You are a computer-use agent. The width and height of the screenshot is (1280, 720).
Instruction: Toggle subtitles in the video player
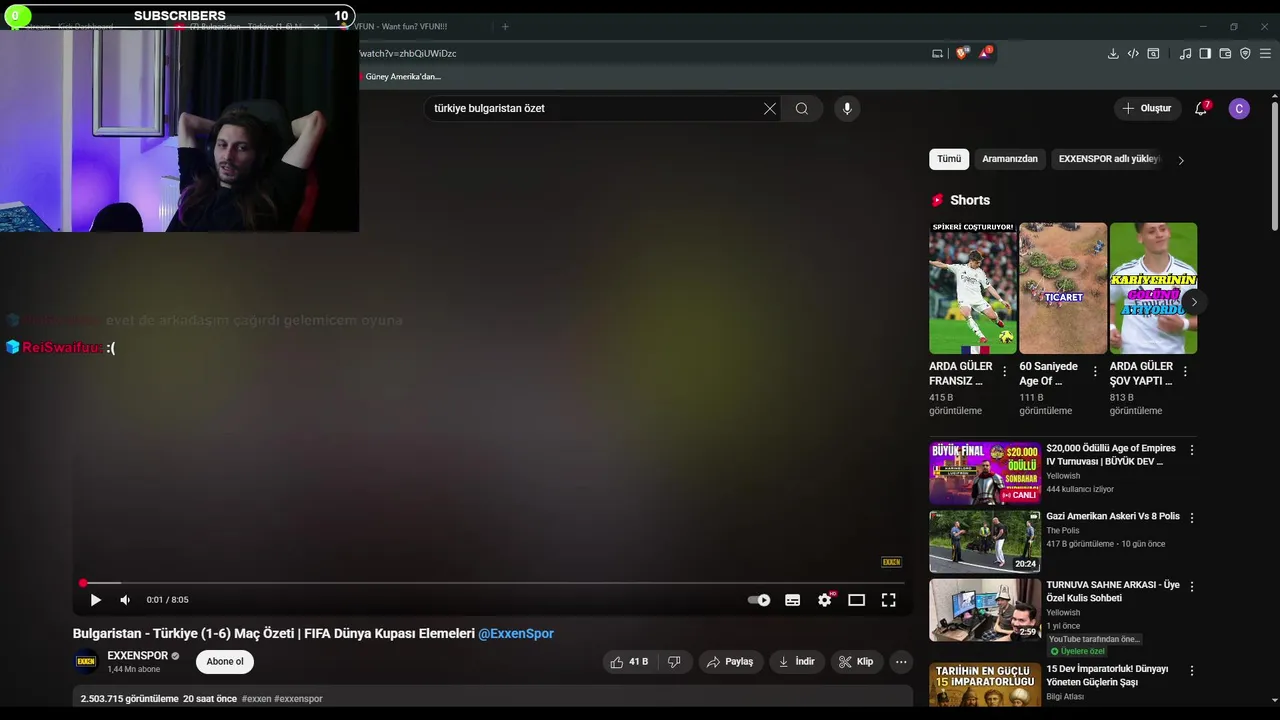[792, 600]
